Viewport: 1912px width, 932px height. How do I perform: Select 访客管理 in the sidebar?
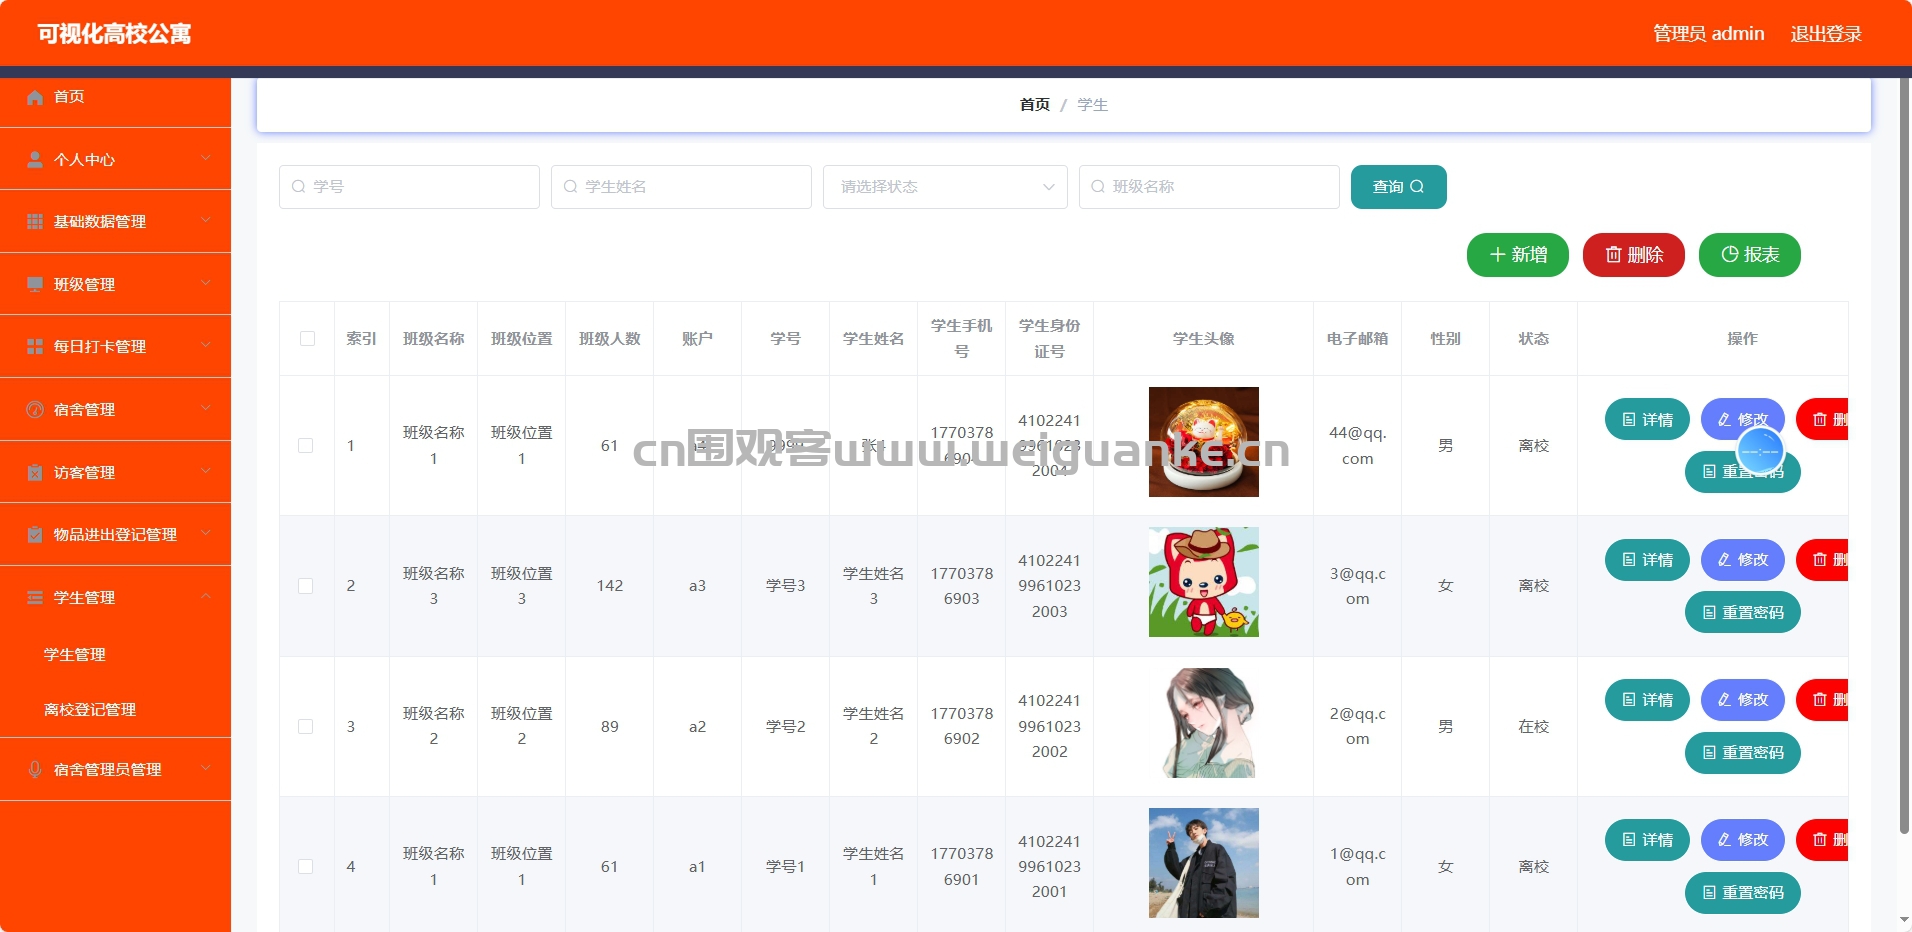click(115, 472)
